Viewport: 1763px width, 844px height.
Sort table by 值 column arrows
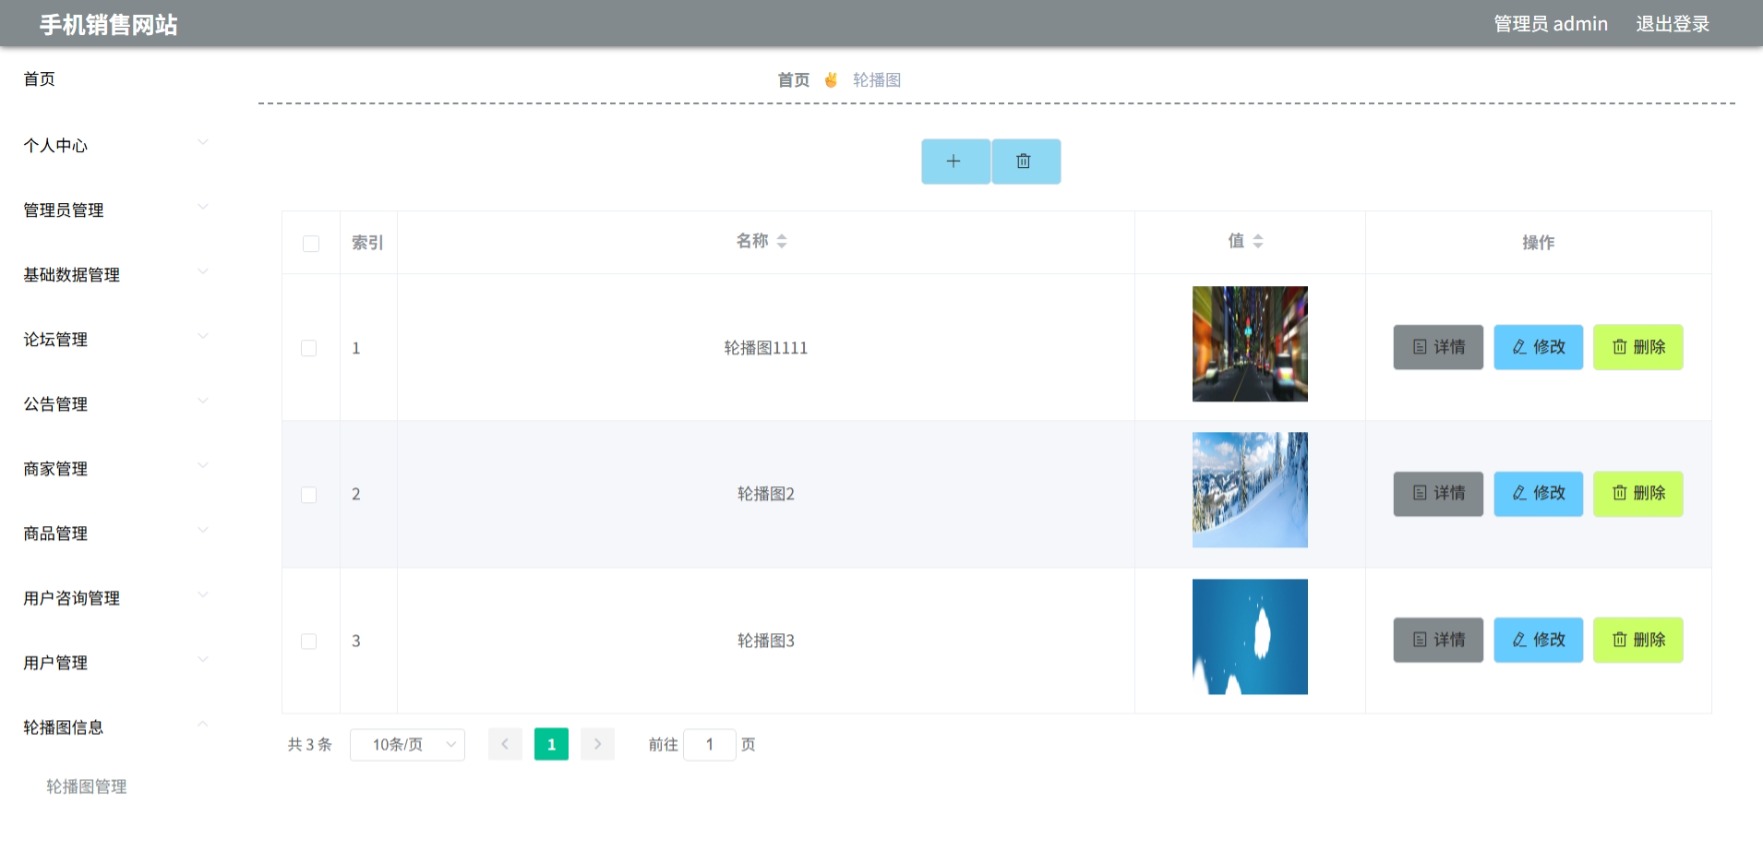tap(1258, 241)
